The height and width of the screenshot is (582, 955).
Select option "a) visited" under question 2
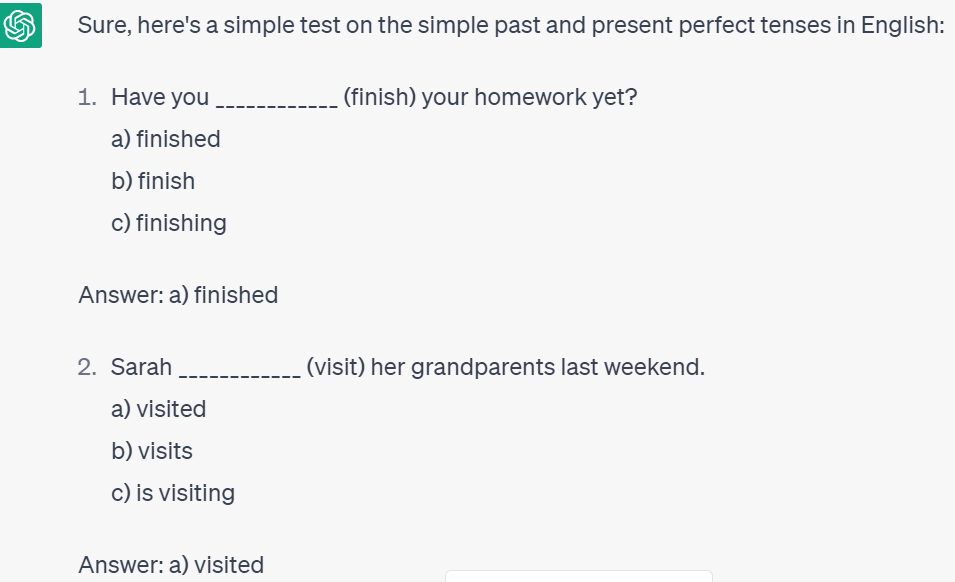[159, 409]
